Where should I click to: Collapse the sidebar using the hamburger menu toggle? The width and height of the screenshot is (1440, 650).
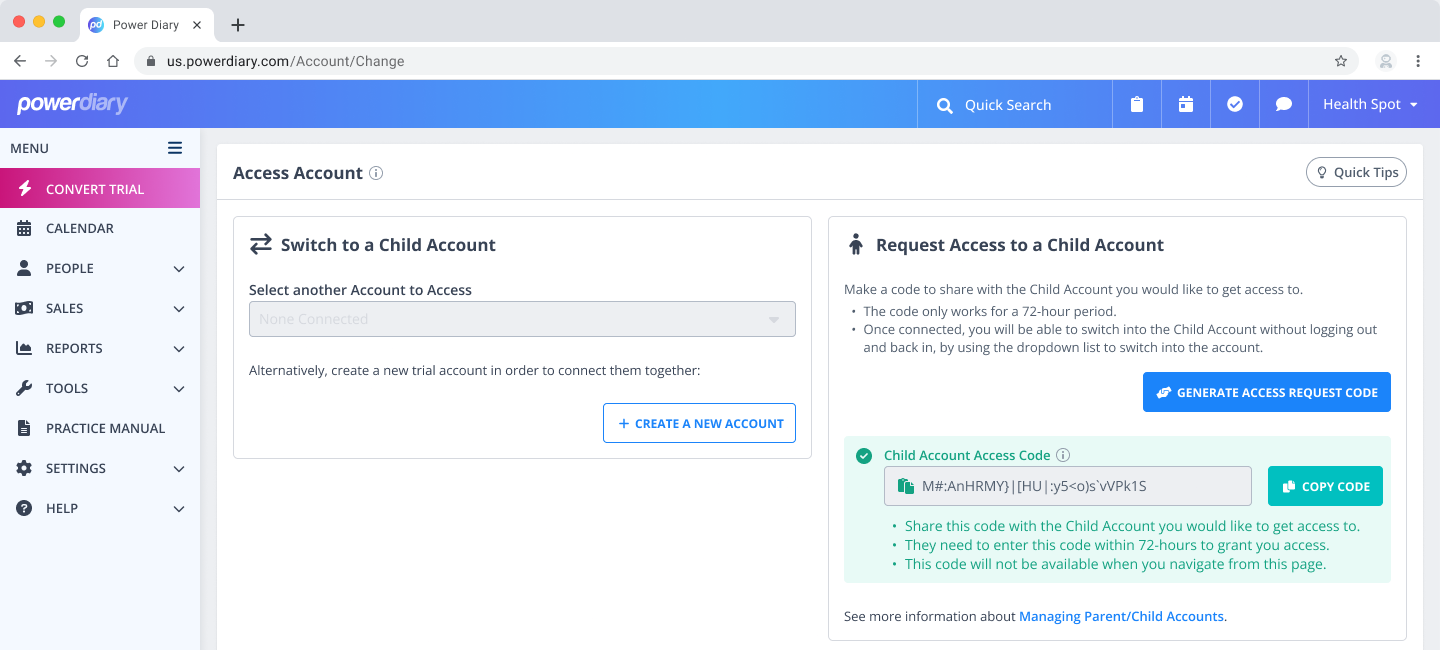pos(175,148)
